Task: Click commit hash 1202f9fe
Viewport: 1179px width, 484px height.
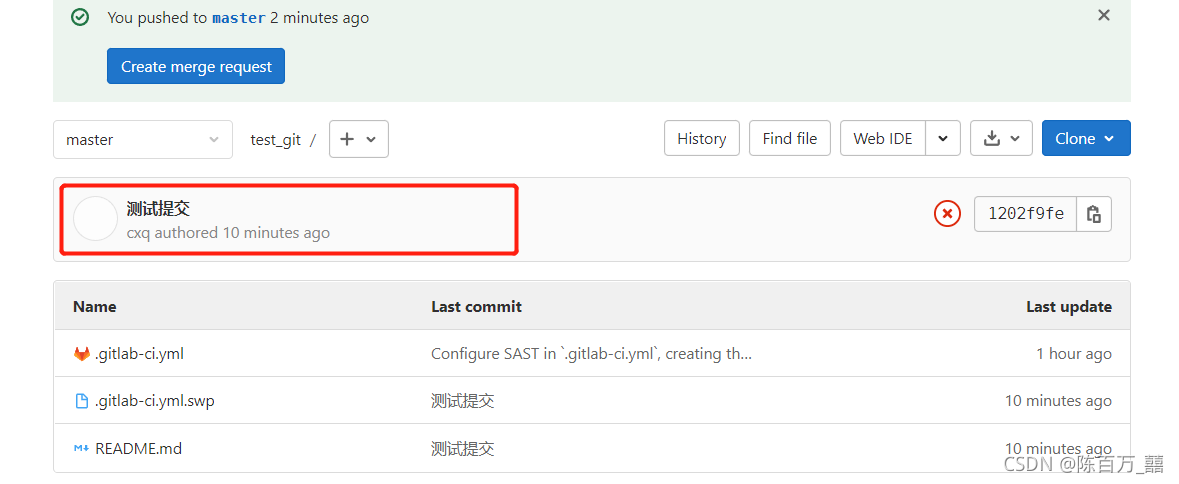Action: [1026, 214]
